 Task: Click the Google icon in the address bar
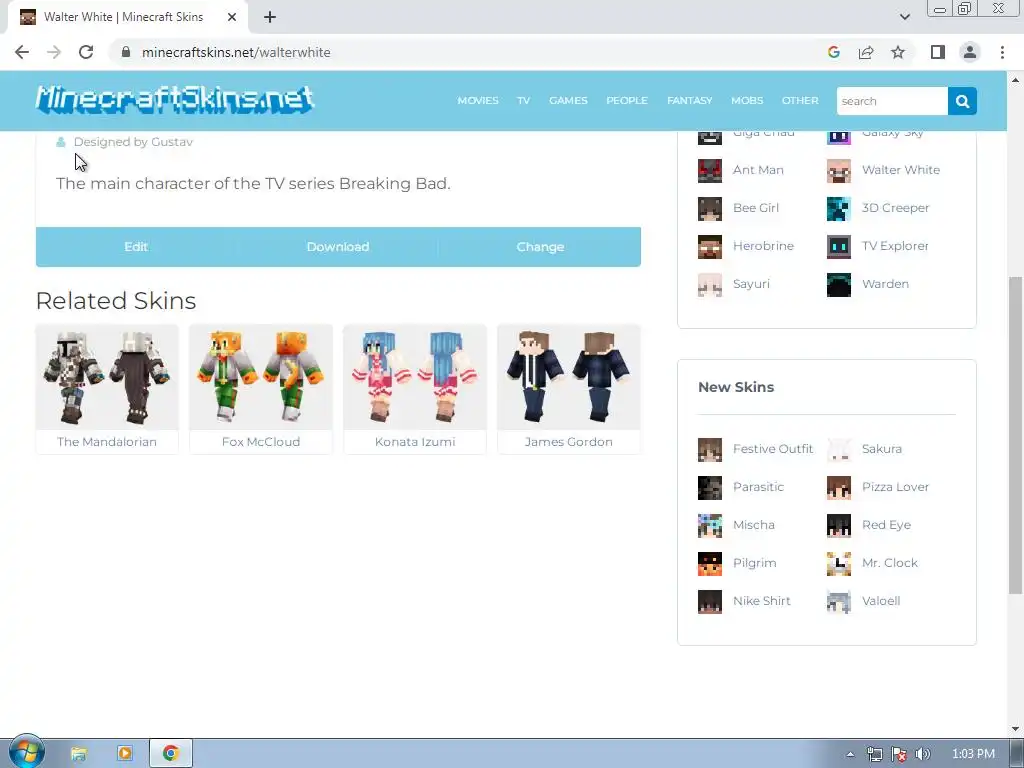(x=833, y=52)
